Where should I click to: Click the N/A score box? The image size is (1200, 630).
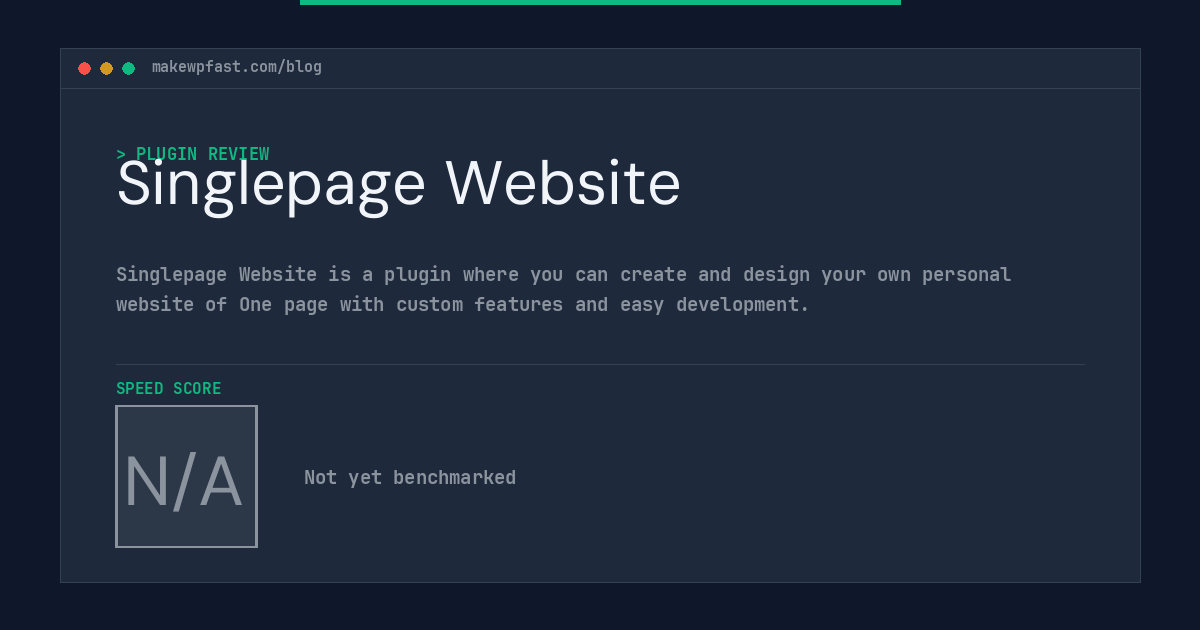[186, 476]
